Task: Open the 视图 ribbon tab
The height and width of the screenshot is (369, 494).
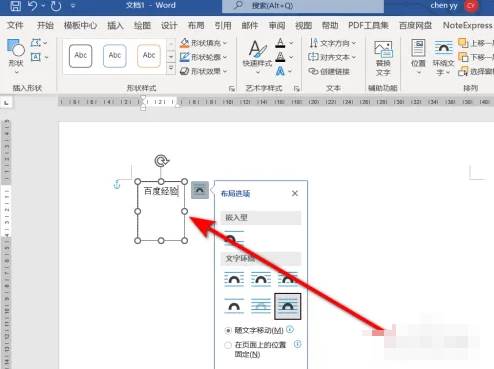Action: [x=304, y=25]
